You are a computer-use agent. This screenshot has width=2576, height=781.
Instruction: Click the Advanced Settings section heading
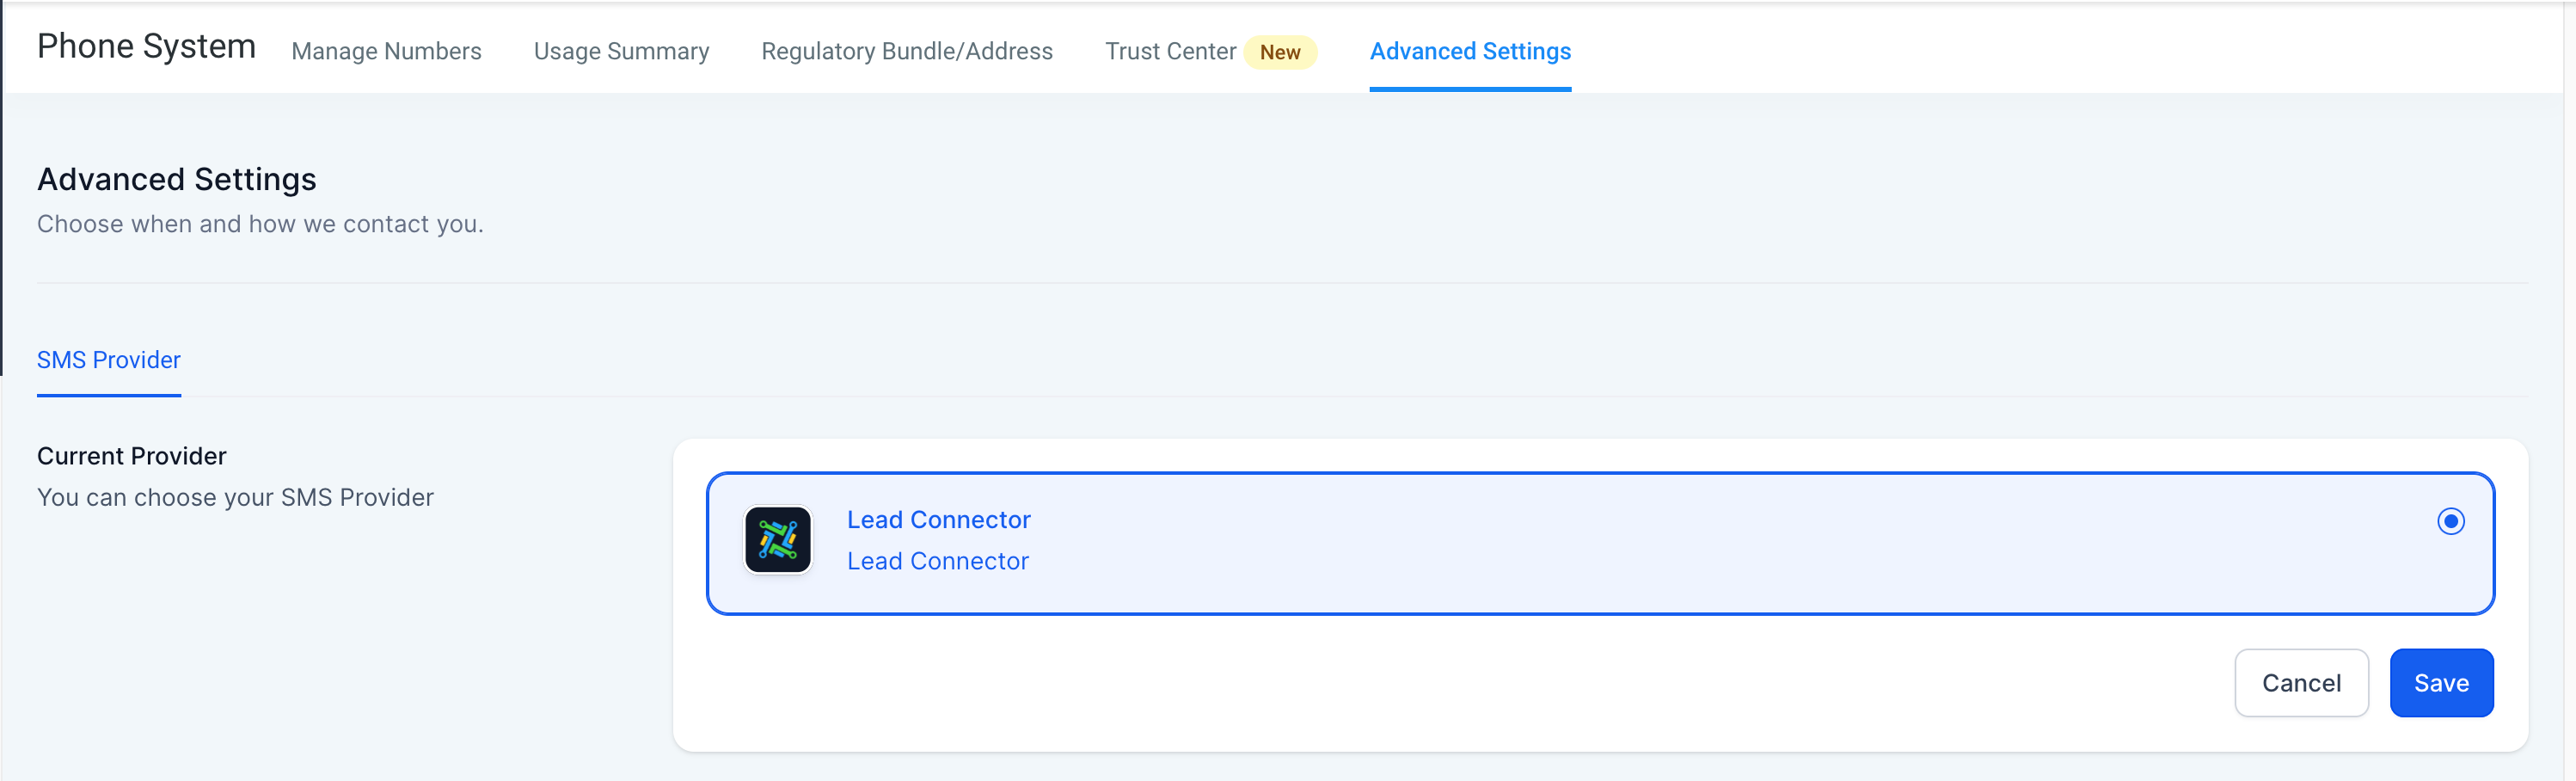tap(176, 179)
